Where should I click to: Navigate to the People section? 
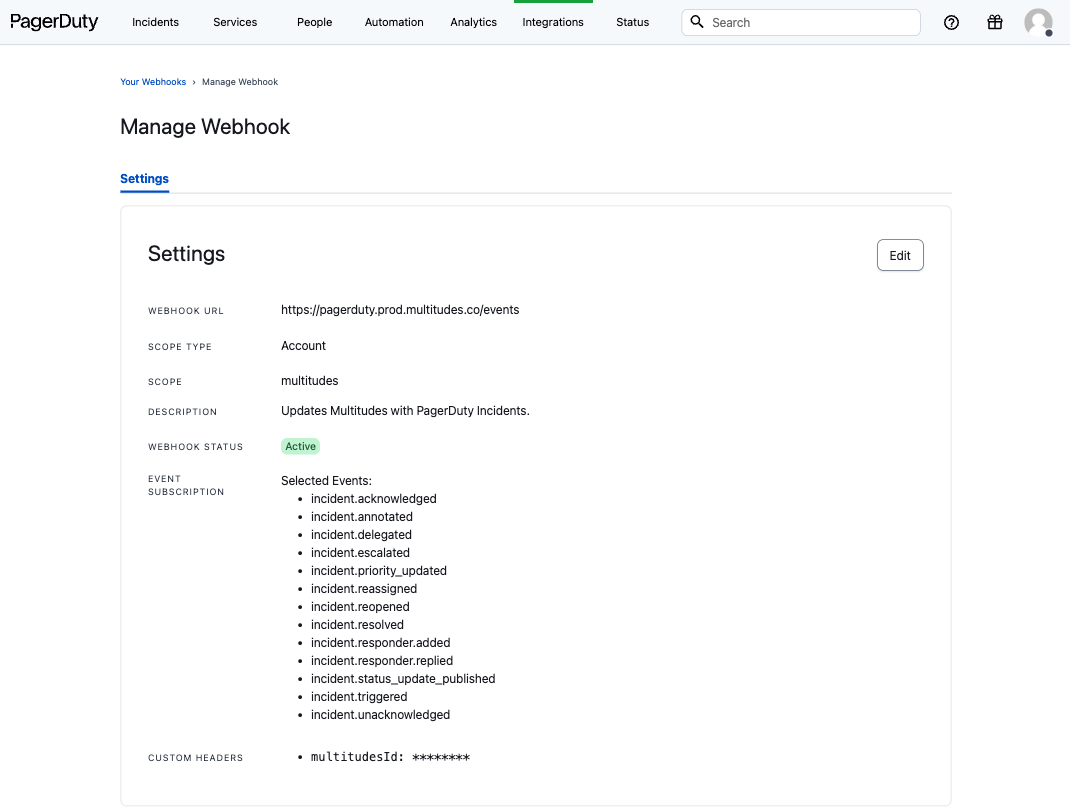coord(314,21)
